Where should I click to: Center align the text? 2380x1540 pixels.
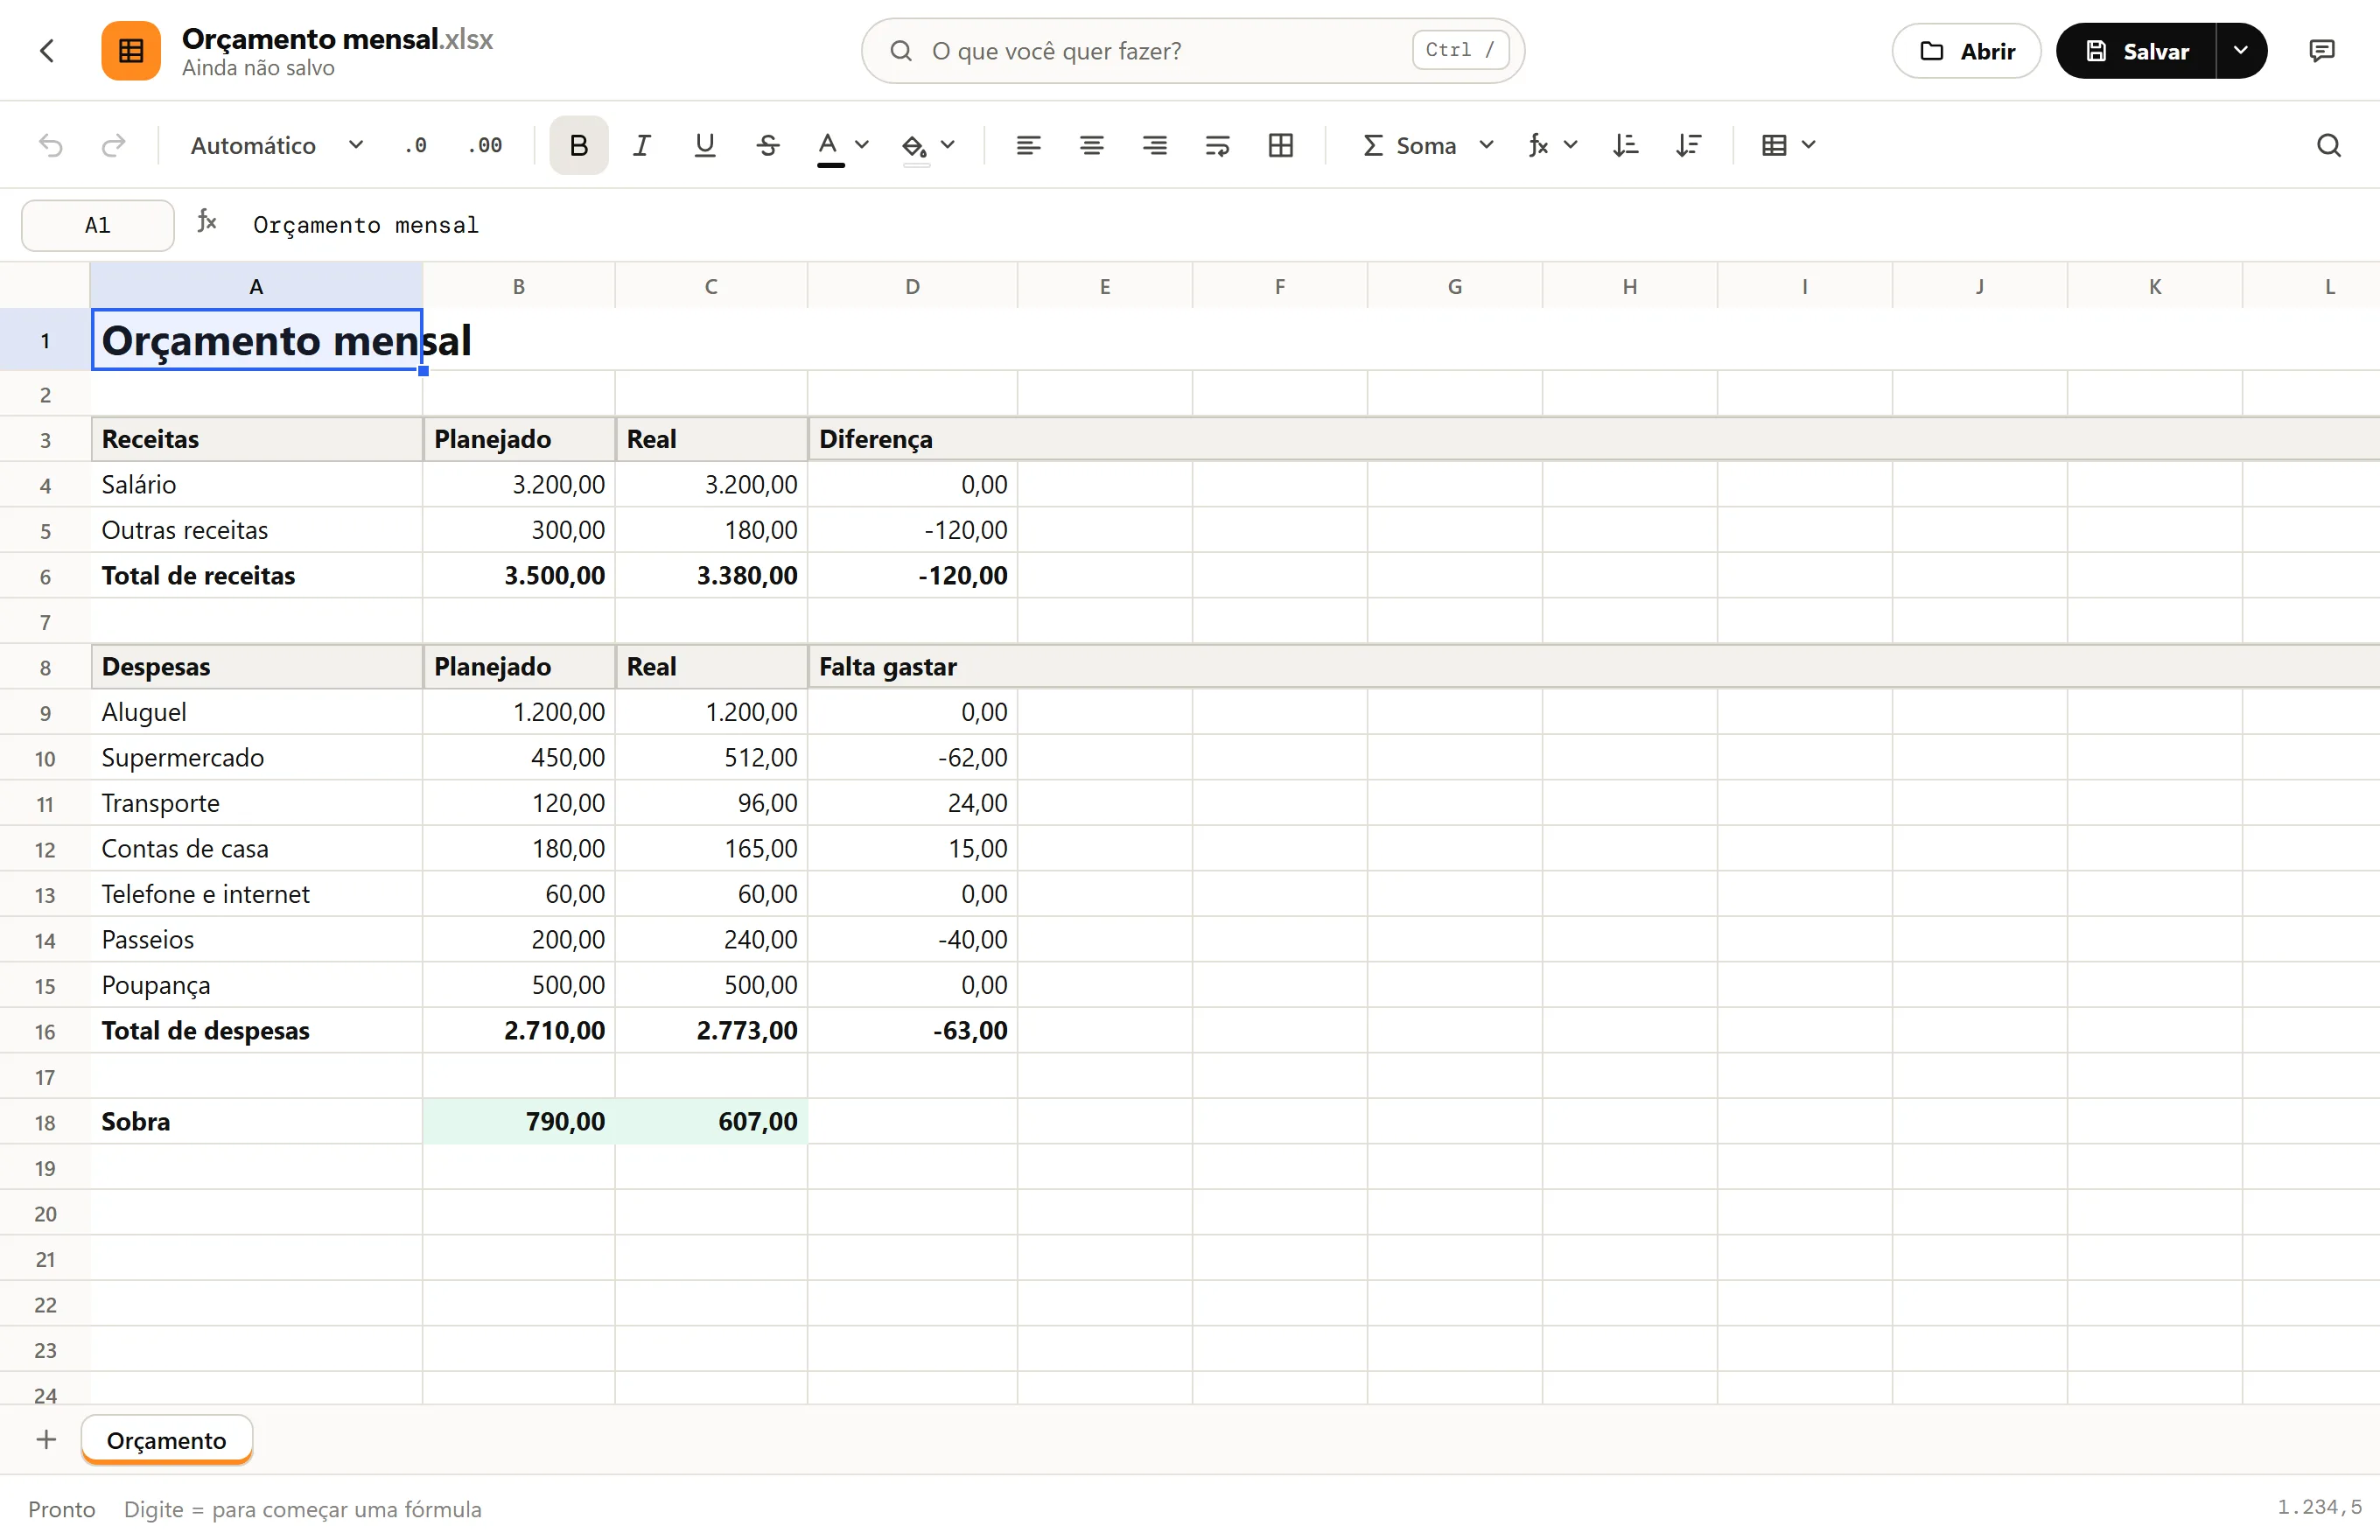coord(1091,146)
